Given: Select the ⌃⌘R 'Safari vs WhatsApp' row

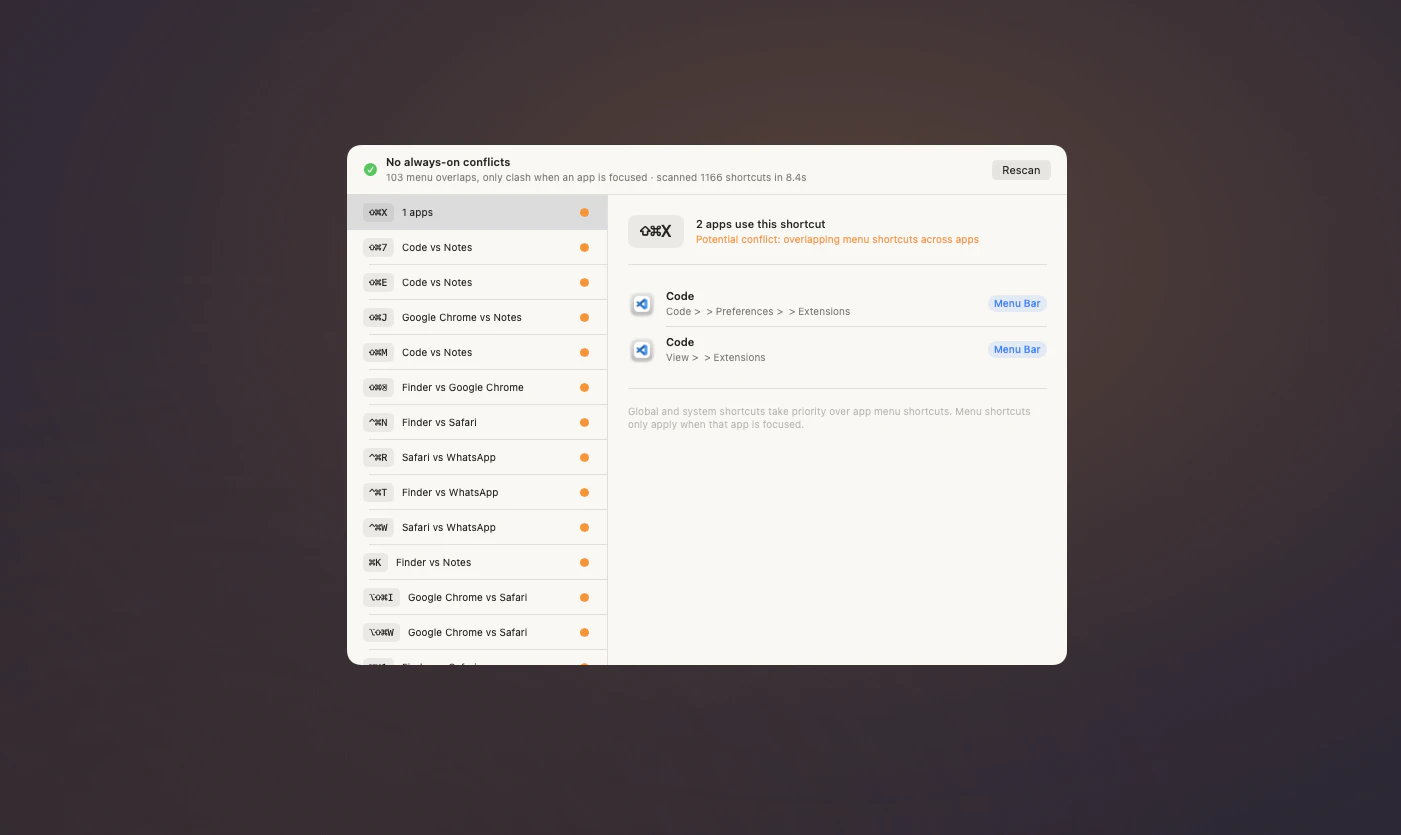Looking at the screenshot, I should [x=477, y=457].
